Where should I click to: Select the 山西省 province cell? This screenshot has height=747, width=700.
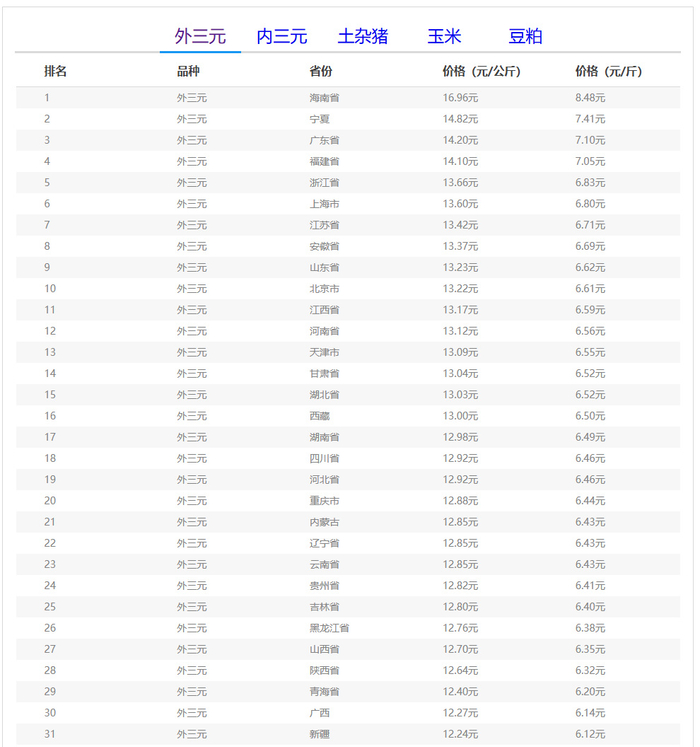[x=325, y=649]
